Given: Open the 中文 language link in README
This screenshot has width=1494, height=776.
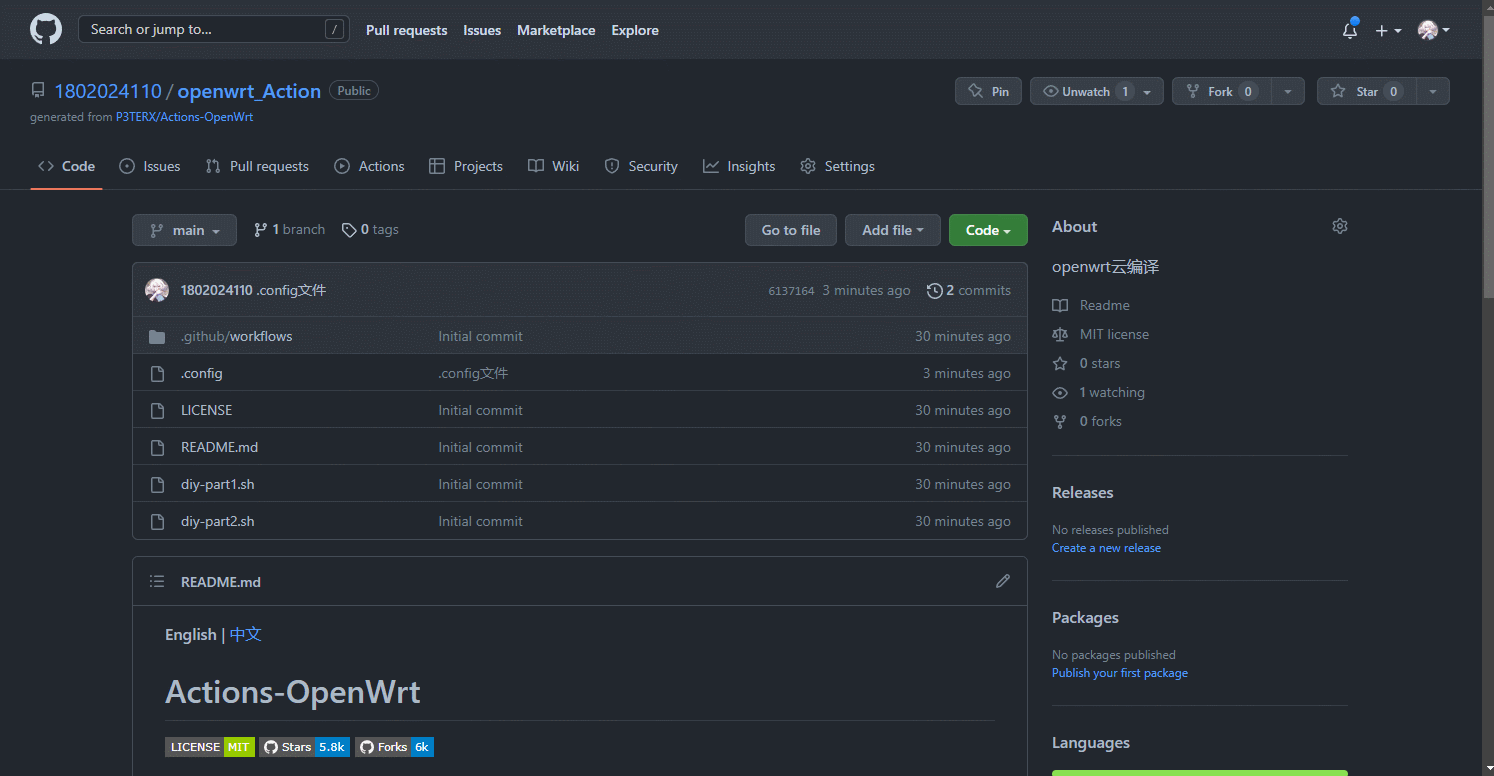Looking at the screenshot, I should pos(246,634).
